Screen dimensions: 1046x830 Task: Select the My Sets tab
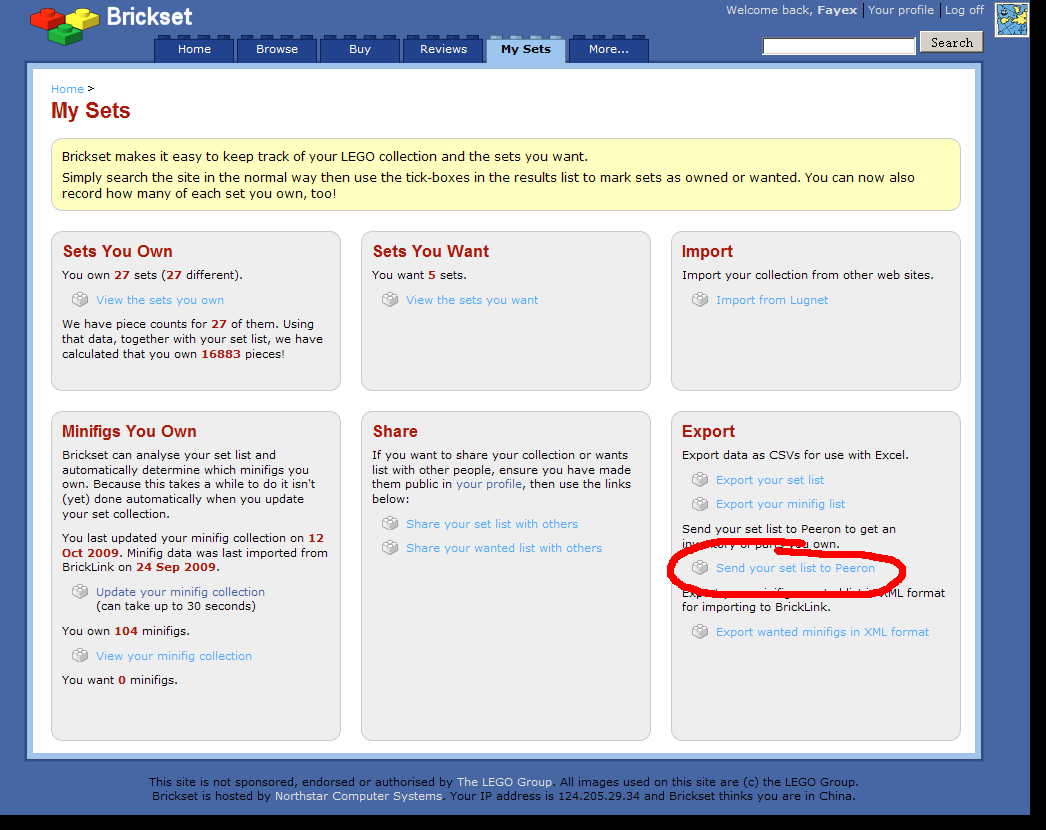[x=526, y=49]
